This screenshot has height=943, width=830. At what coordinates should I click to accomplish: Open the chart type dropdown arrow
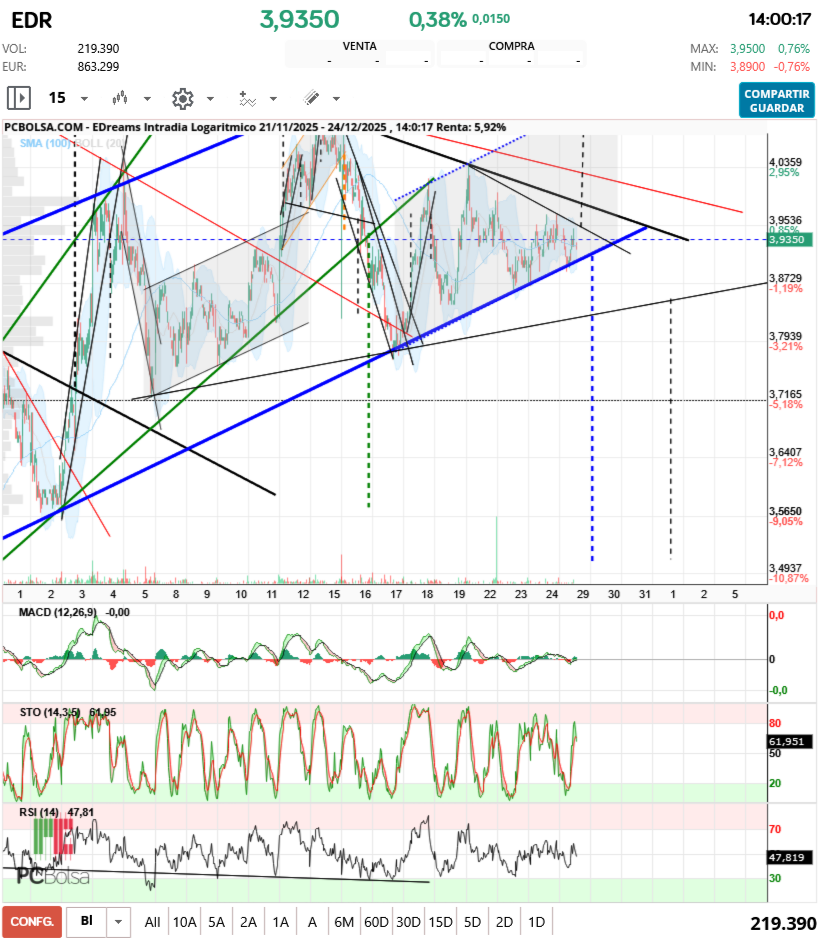[146, 98]
